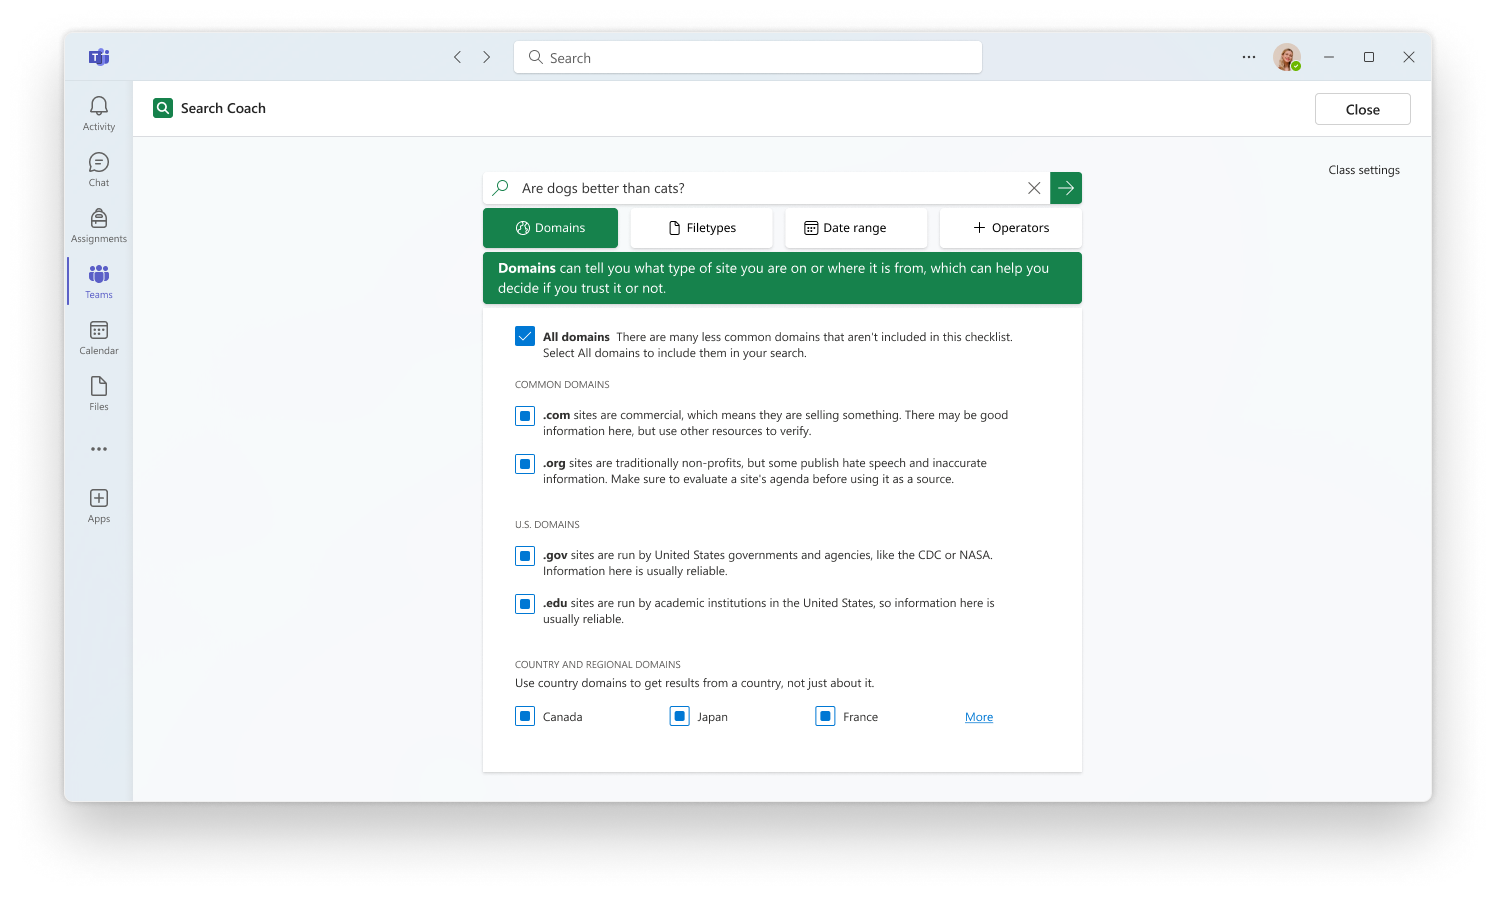Clear the search query with the X
Screen dimensions: 1496x898
(1034, 187)
